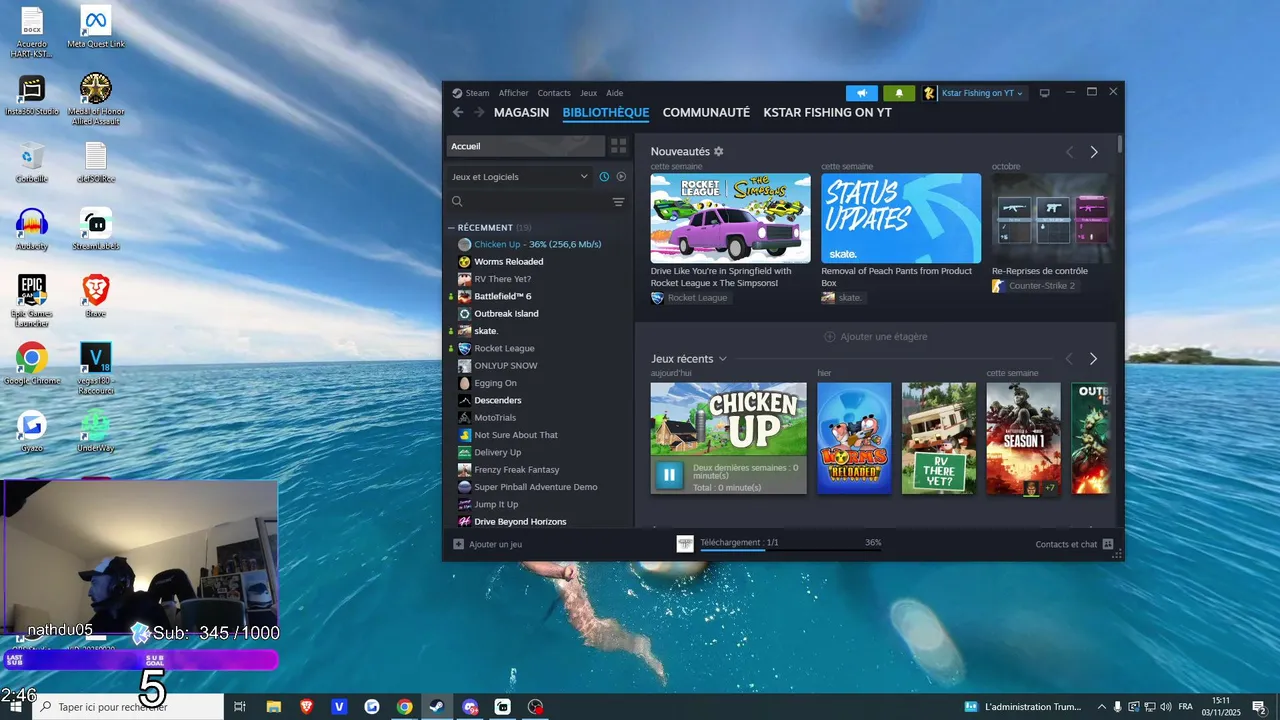This screenshot has height=720, width=1280.
Task: Expand the Jeux récents shelf dropdown
Action: tap(722, 359)
